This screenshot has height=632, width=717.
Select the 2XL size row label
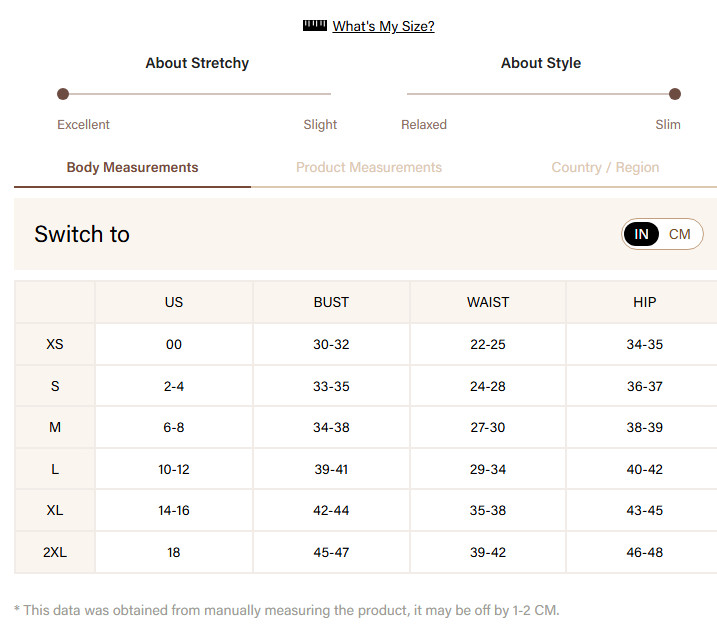(x=55, y=553)
